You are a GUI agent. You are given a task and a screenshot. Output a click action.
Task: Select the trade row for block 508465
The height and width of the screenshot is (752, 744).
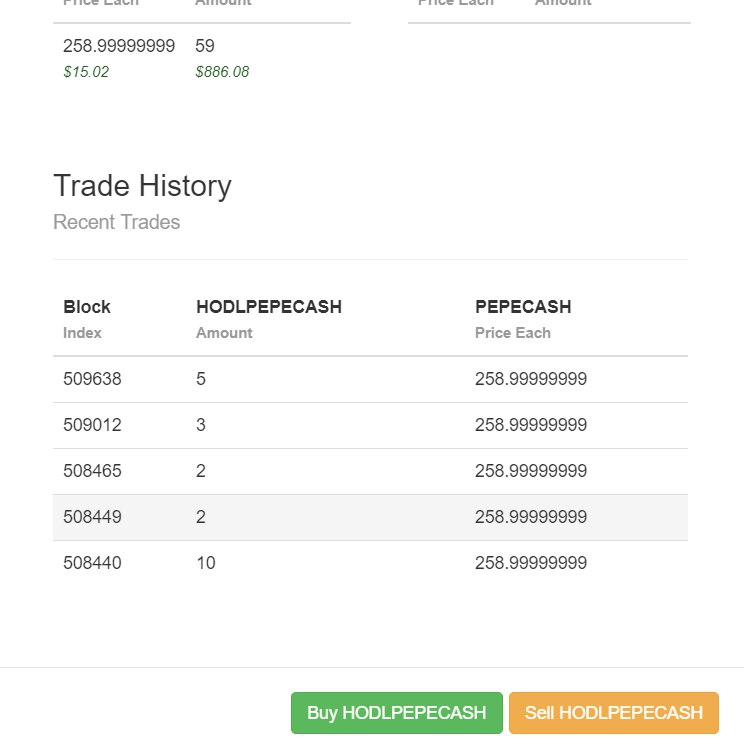370,471
